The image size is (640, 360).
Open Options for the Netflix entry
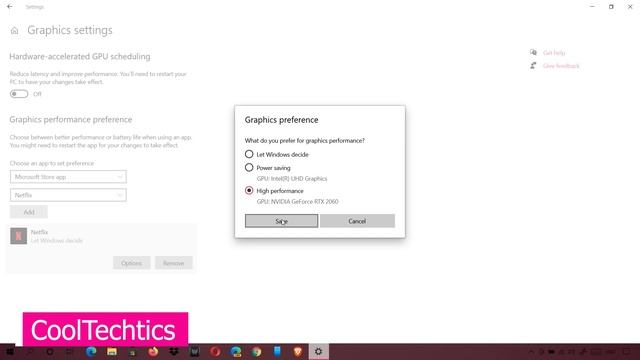pos(131,263)
